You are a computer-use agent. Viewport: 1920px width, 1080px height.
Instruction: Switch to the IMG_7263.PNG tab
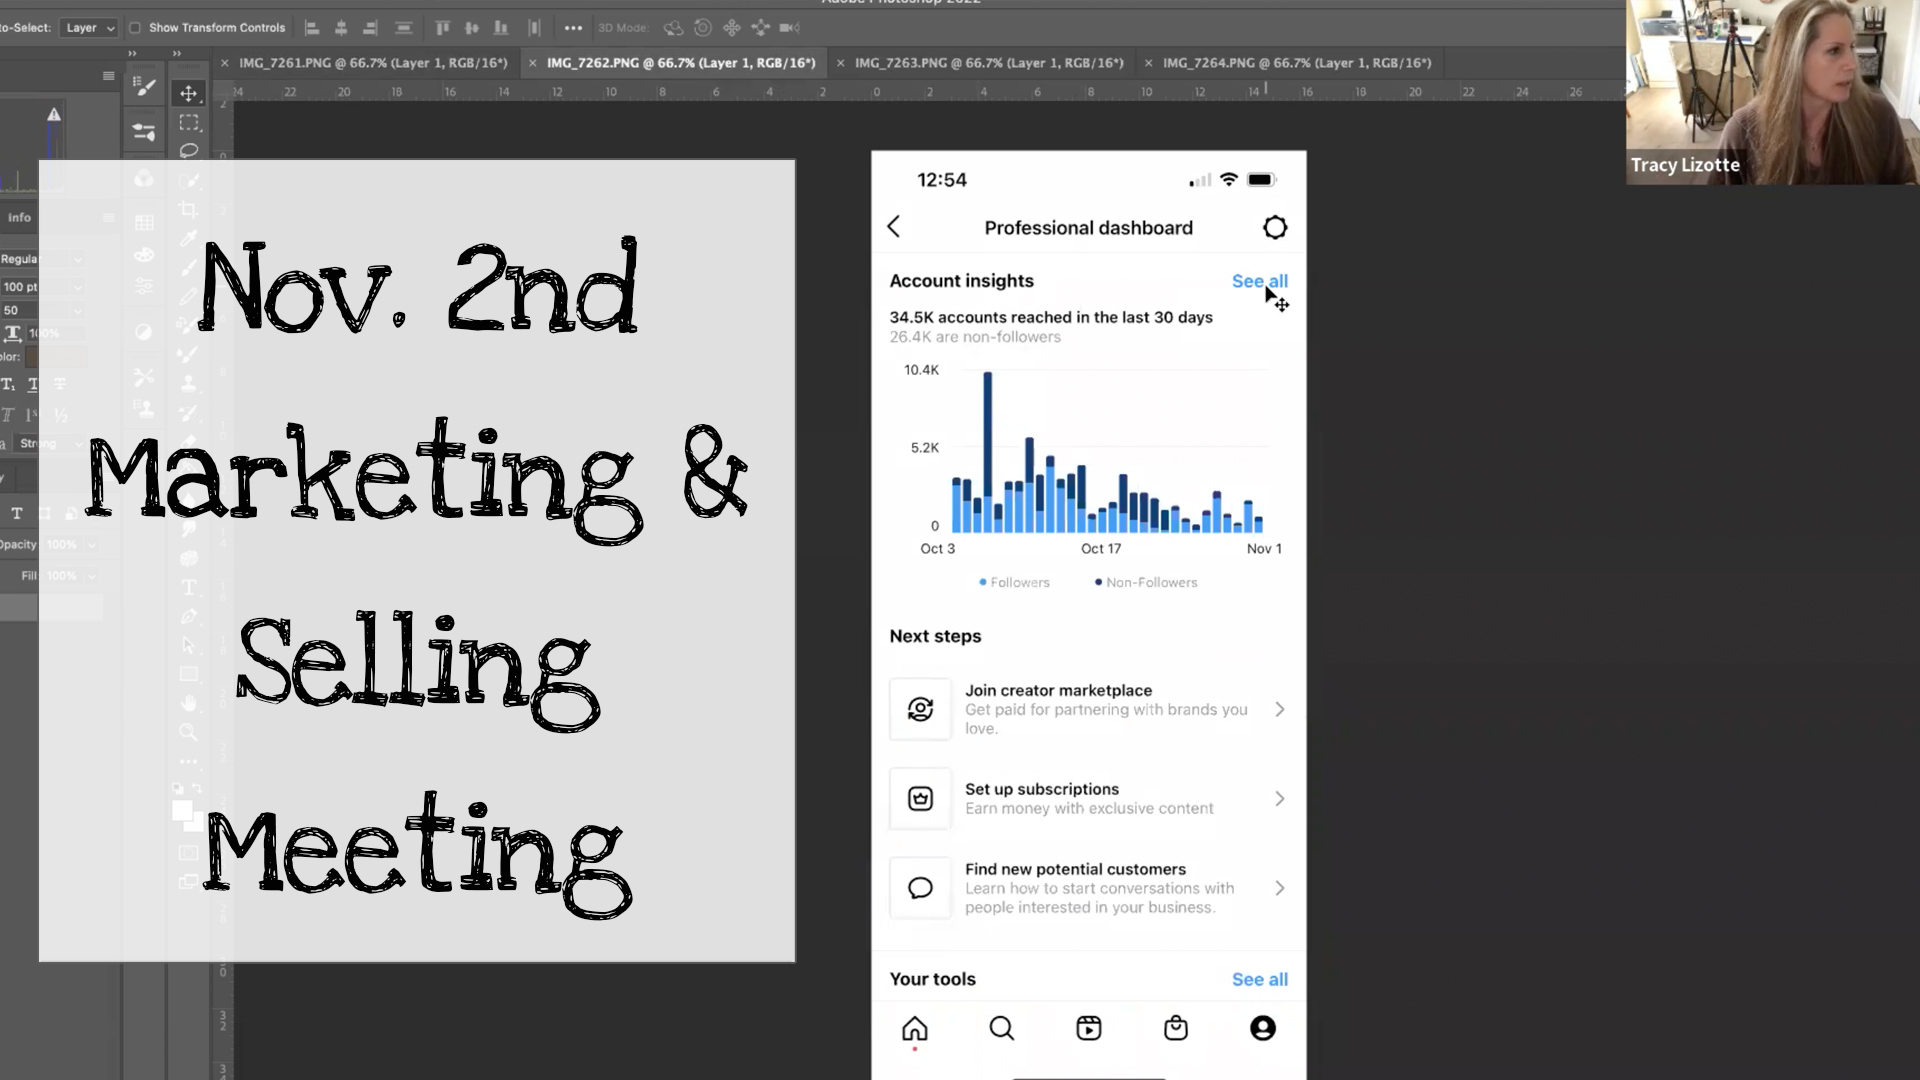click(989, 63)
